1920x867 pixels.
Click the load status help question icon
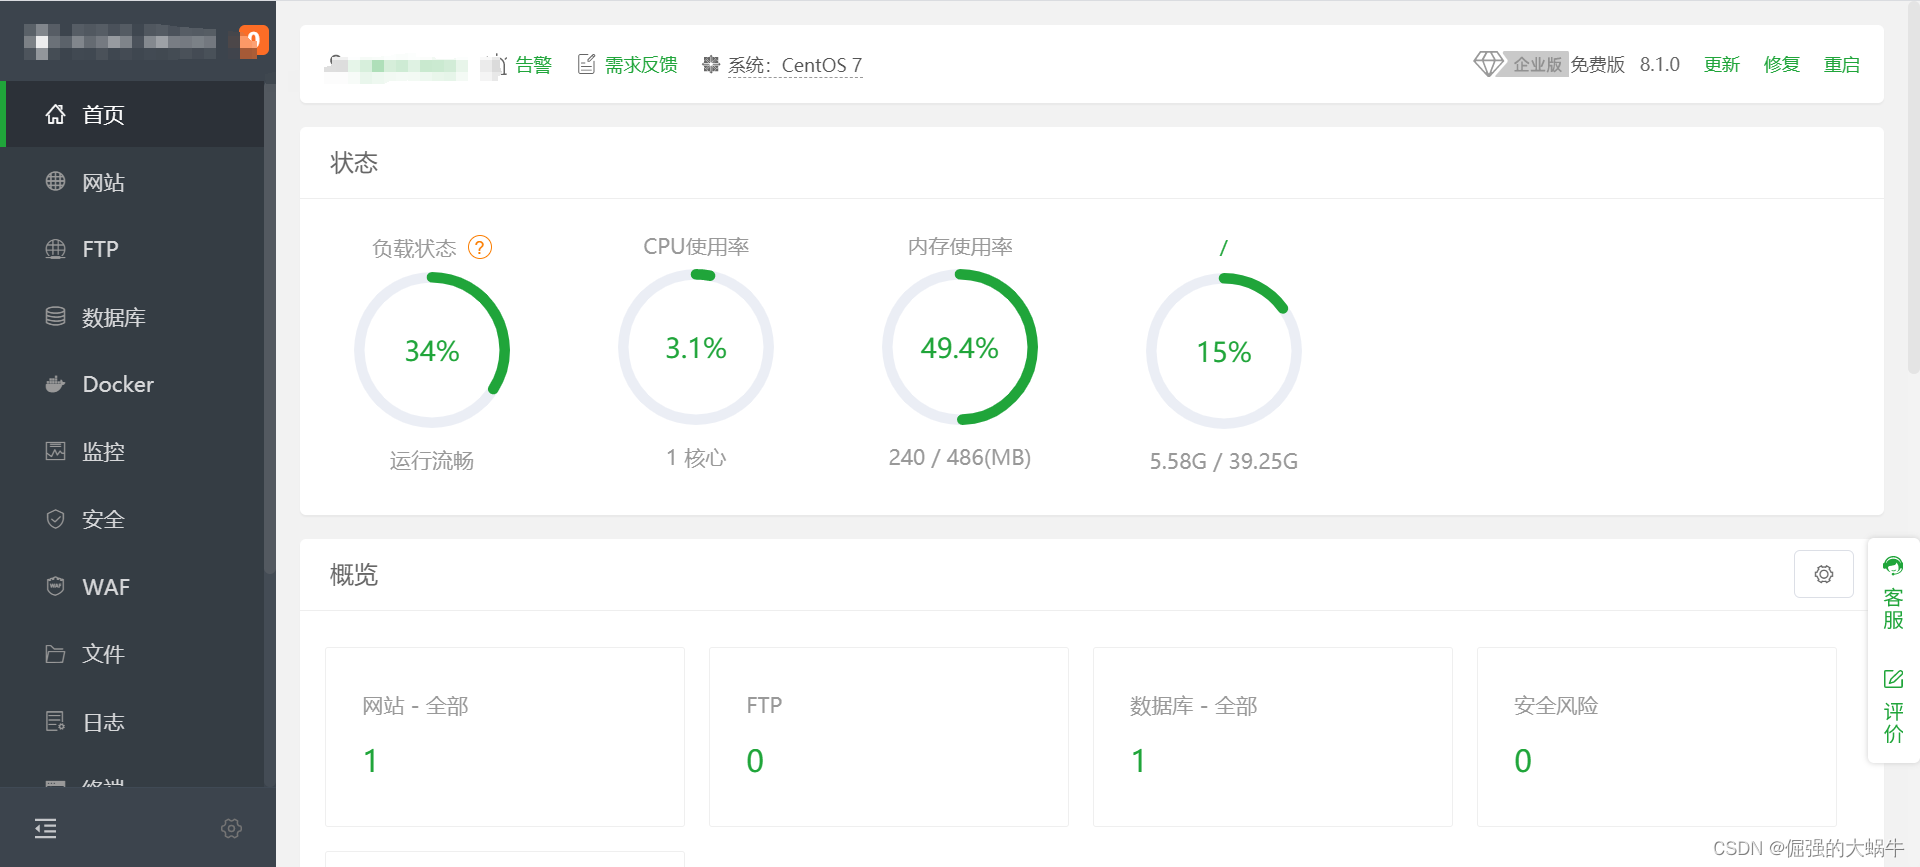click(x=480, y=247)
